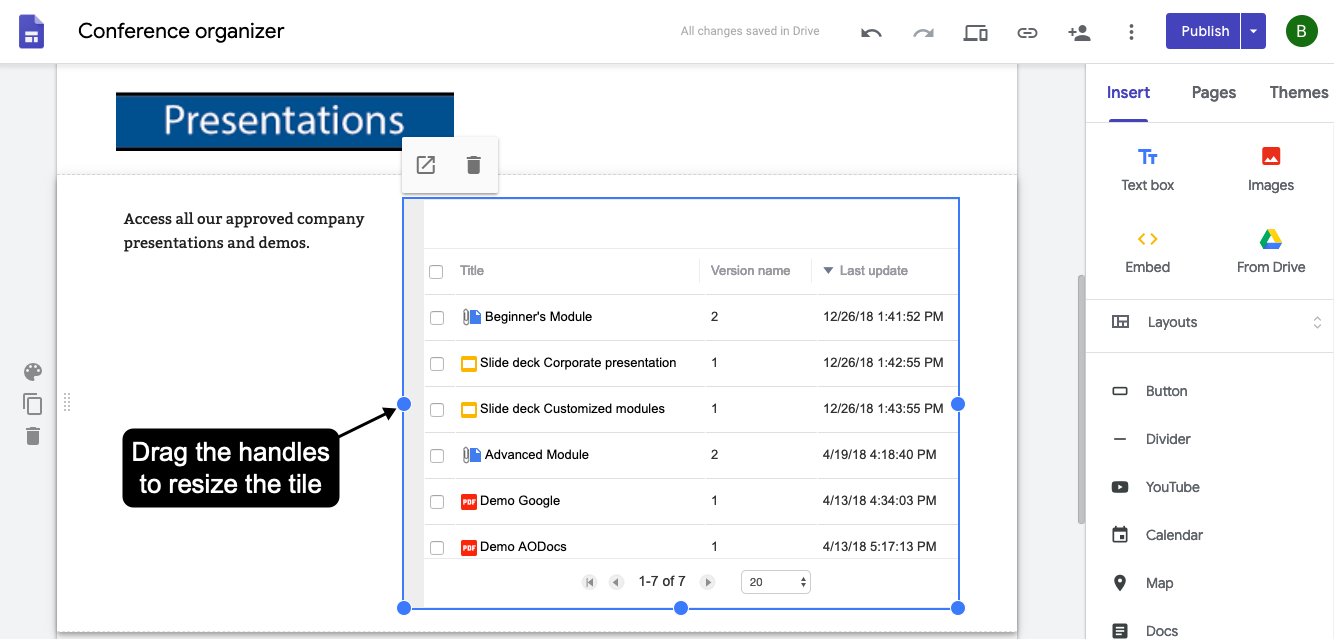Insert a Text box

click(x=1147, y=168)
